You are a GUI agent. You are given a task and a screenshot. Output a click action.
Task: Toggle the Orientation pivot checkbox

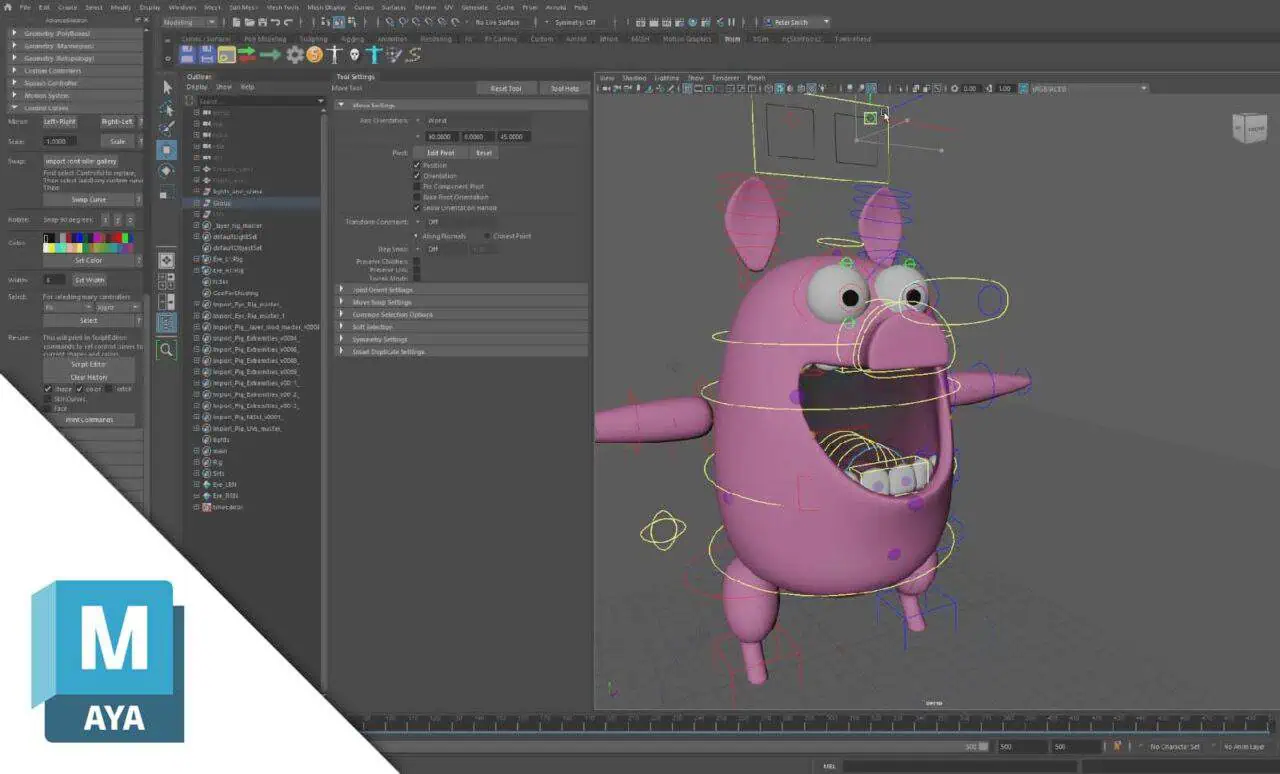tap(417, 176)
